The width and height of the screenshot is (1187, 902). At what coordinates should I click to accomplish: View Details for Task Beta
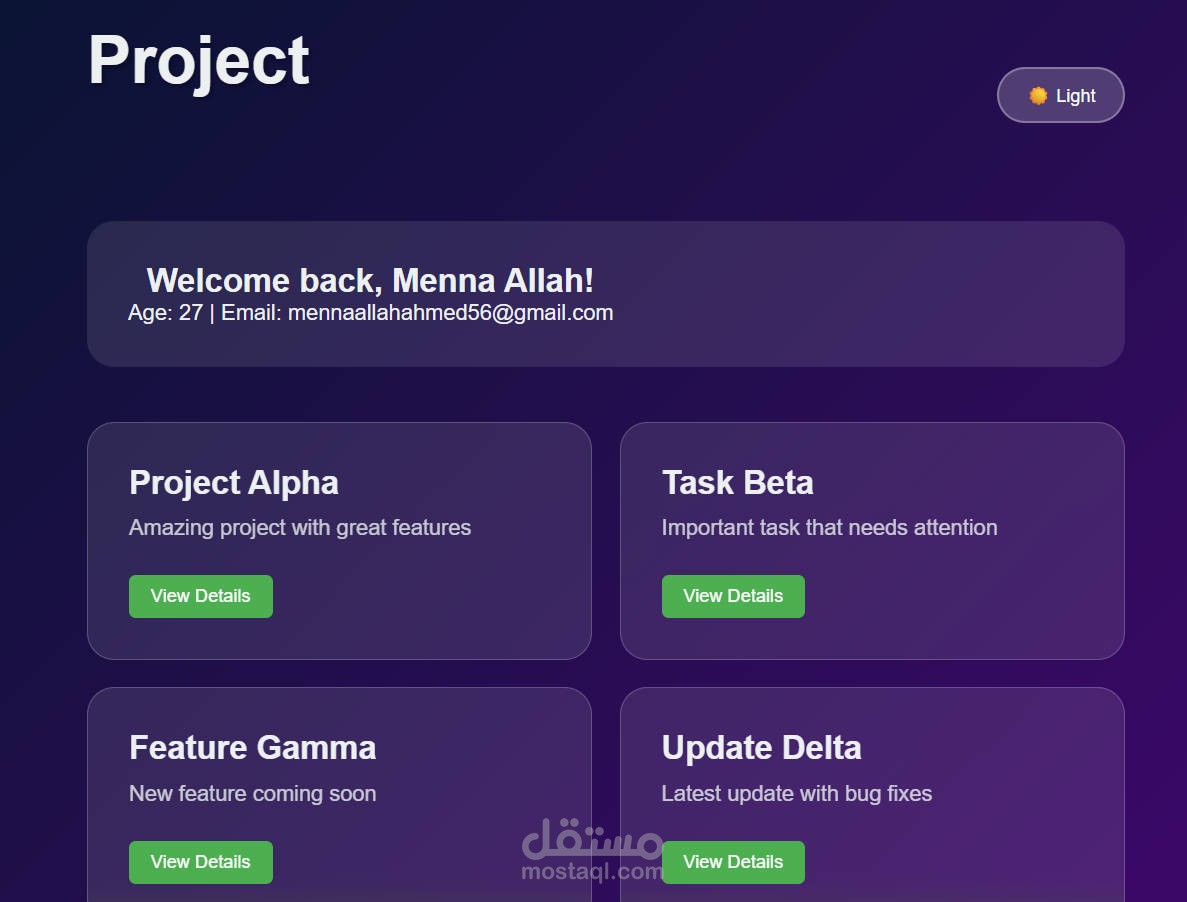click(733, 596)
